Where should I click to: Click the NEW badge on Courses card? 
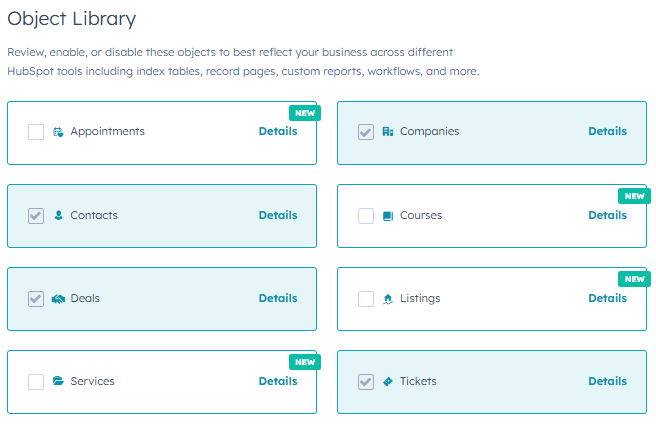coord(634,196)
